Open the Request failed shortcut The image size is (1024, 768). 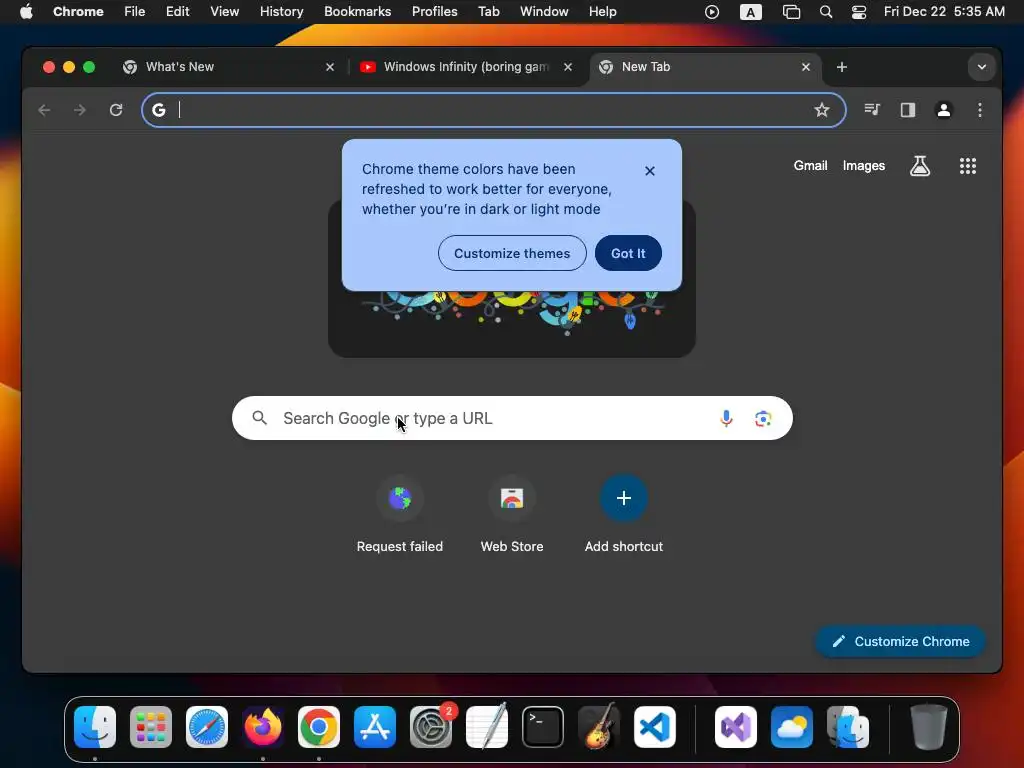click(x=400, y=515)
